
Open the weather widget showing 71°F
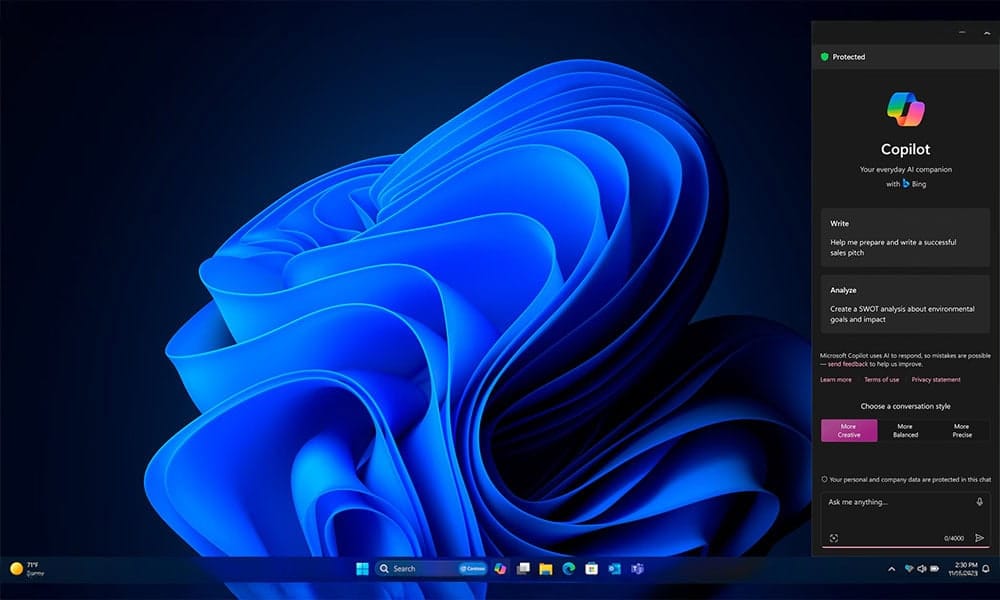point(27,568)
